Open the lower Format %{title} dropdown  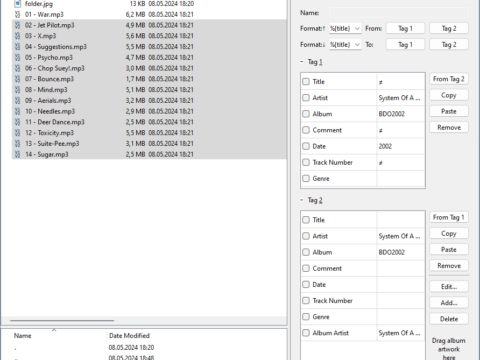coord(345,44)
